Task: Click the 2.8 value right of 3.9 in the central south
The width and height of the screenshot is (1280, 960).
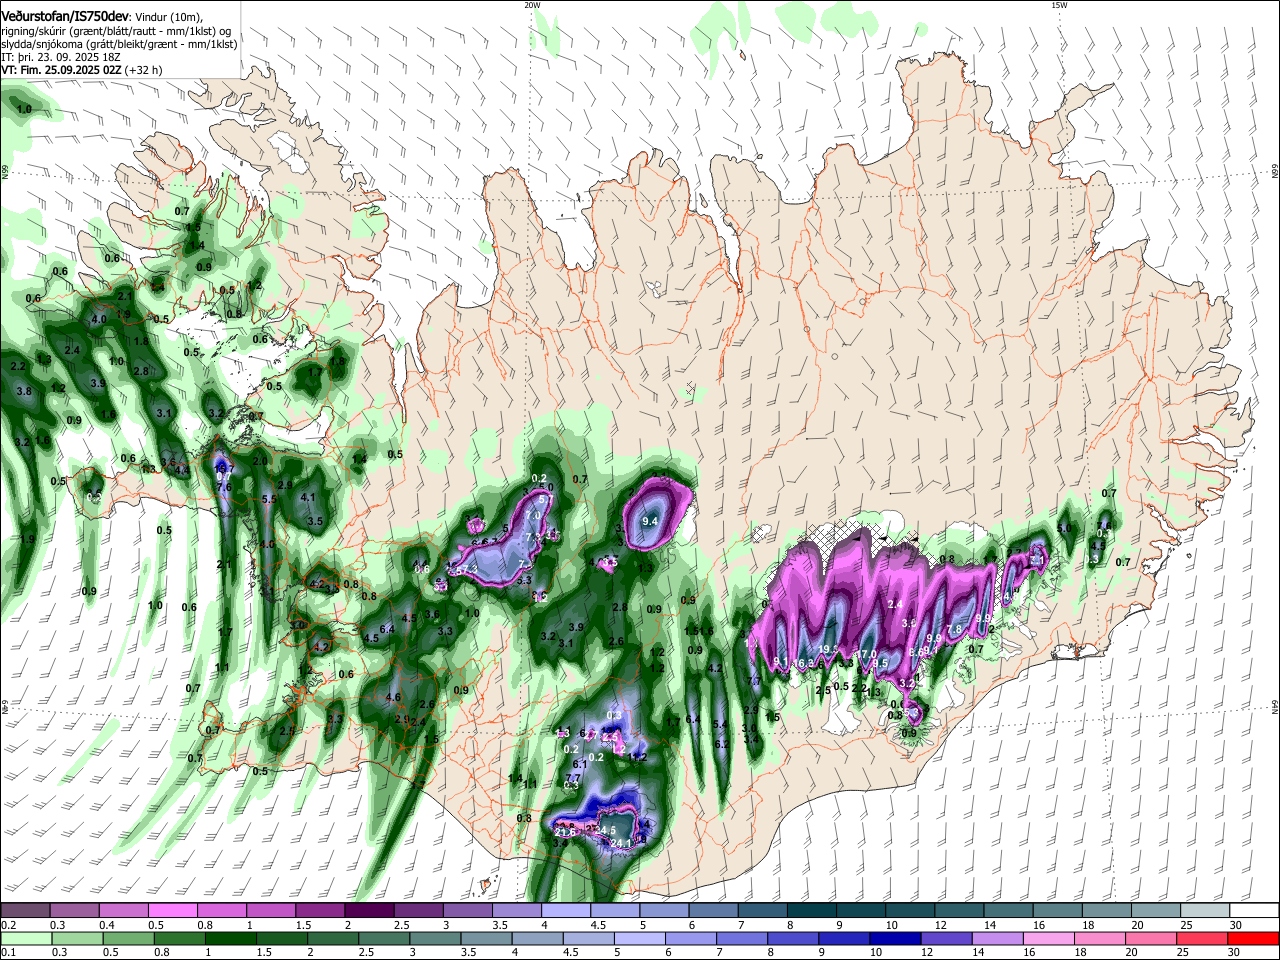Action: tap(619, 607)
